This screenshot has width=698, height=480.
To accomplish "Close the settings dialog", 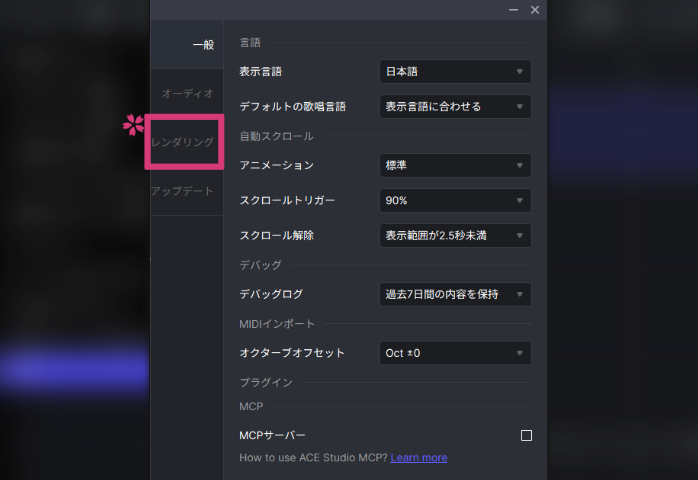I will pos(535,9).
